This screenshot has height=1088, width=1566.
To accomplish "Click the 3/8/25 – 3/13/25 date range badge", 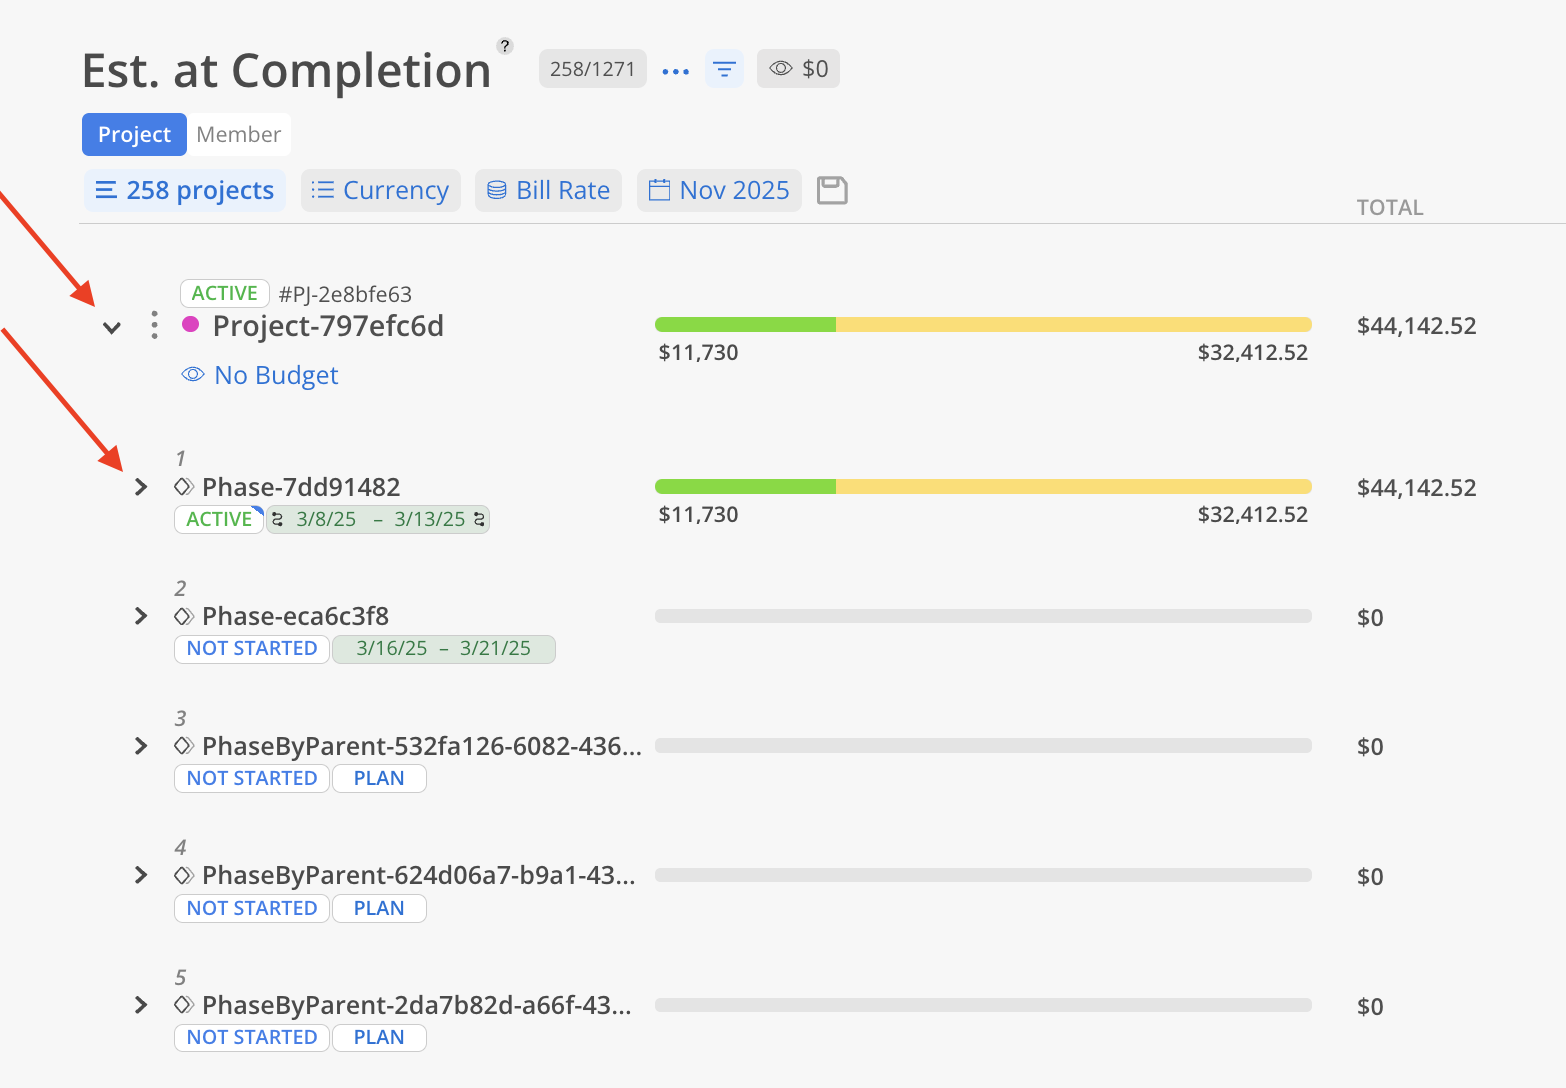I will tap(378, 520).
